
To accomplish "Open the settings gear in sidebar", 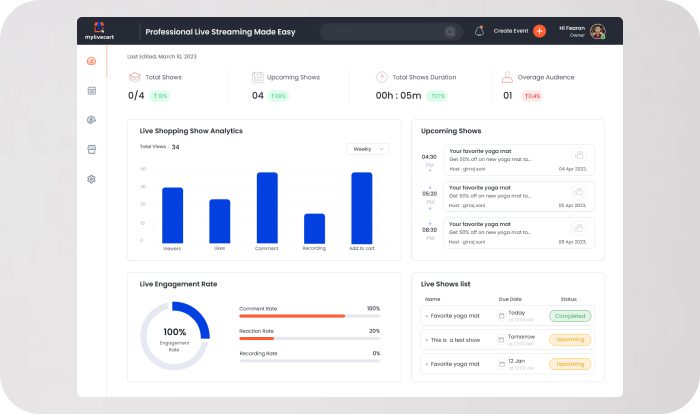I will tap(91, 179).
